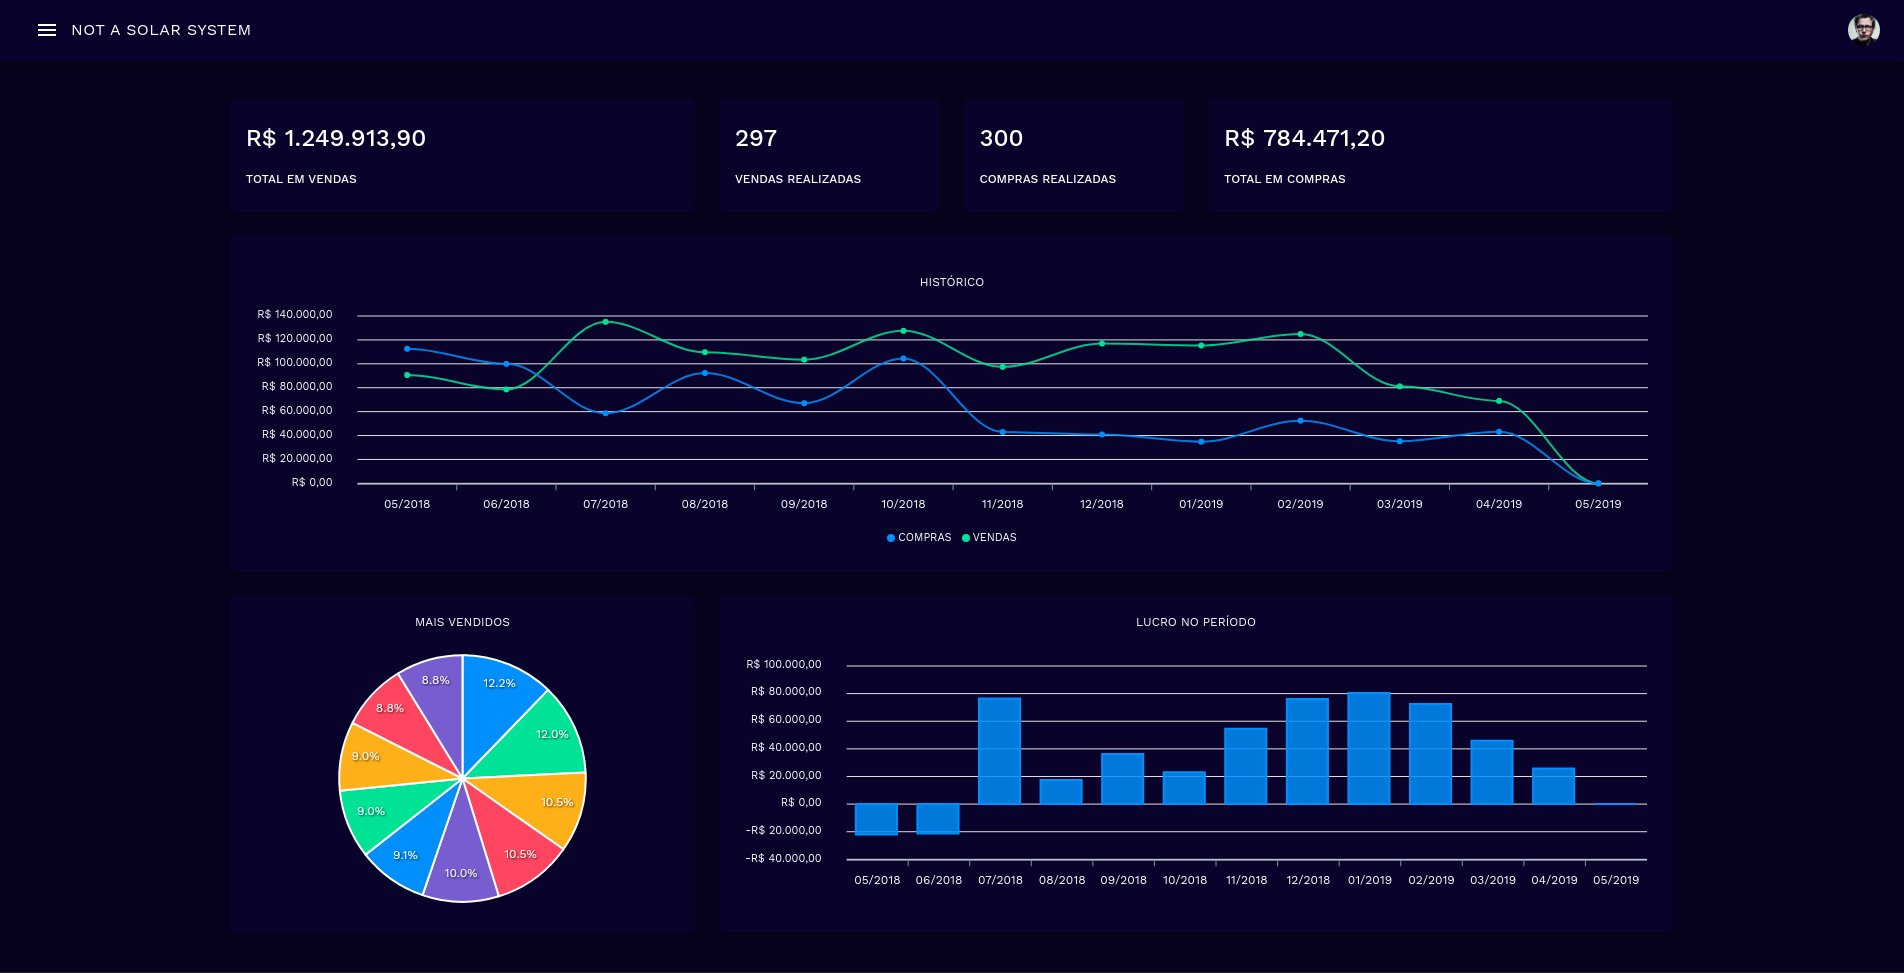Click the MAIS VENDIDOS chart title

pos(462,622)
